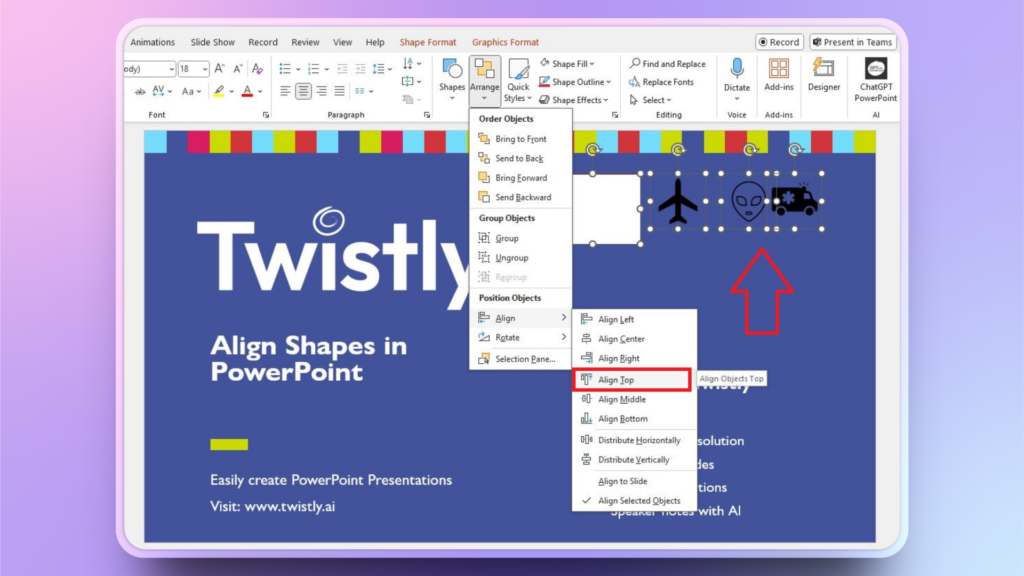Viewport: 1024px width, 576px height.
Task: Switch to Slide Show tab
Action: point(212,42)
